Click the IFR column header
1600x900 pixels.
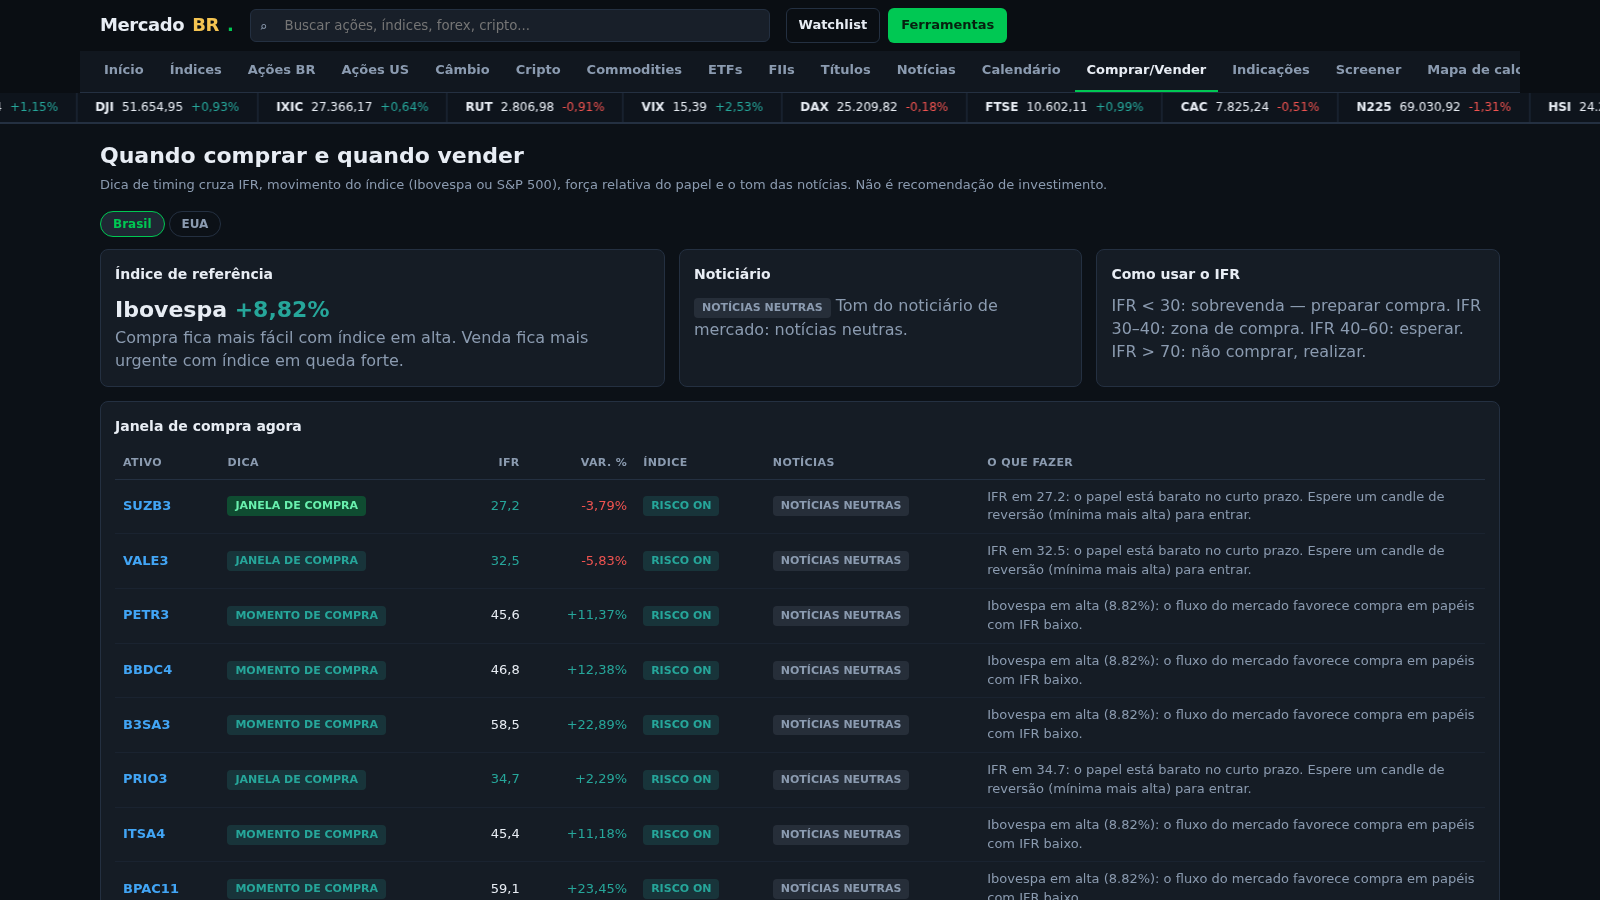[509, 462]
